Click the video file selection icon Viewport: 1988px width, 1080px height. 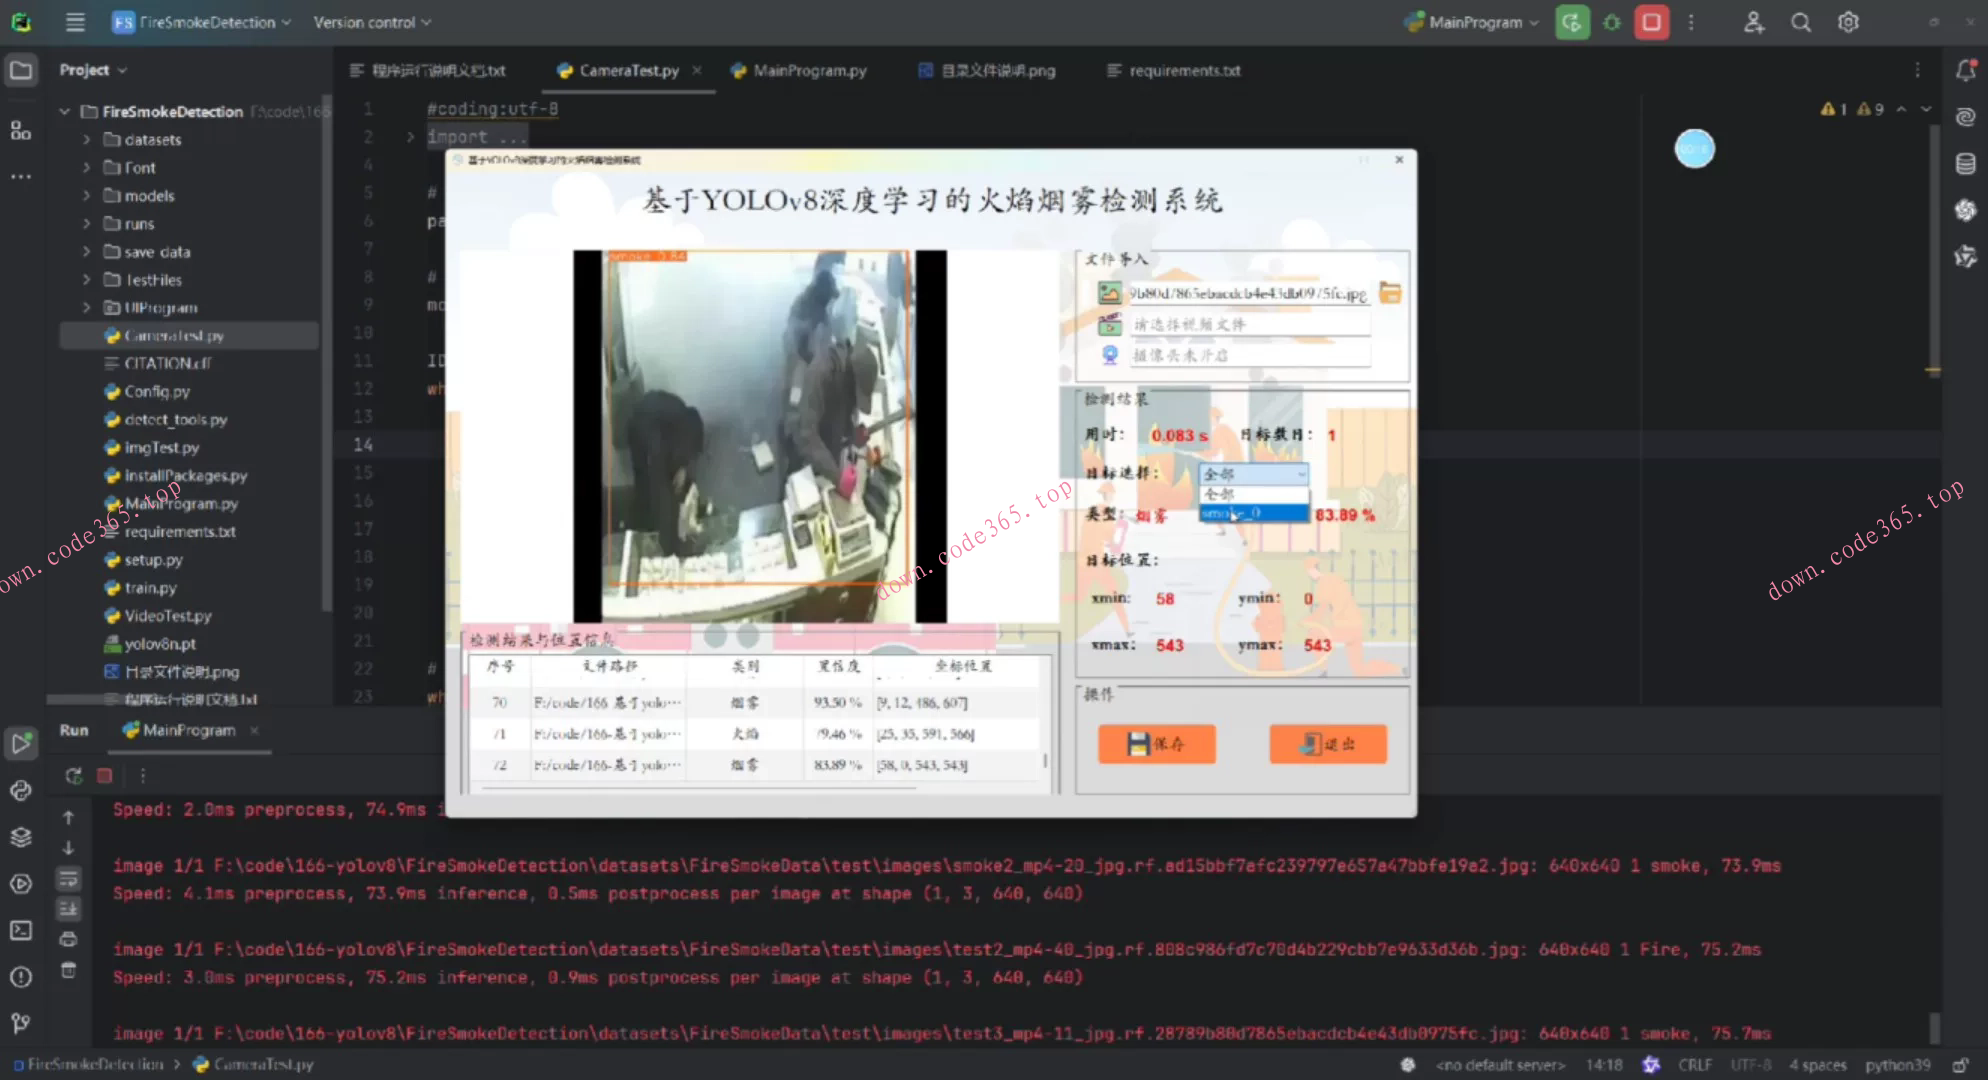coord(1109,324)
